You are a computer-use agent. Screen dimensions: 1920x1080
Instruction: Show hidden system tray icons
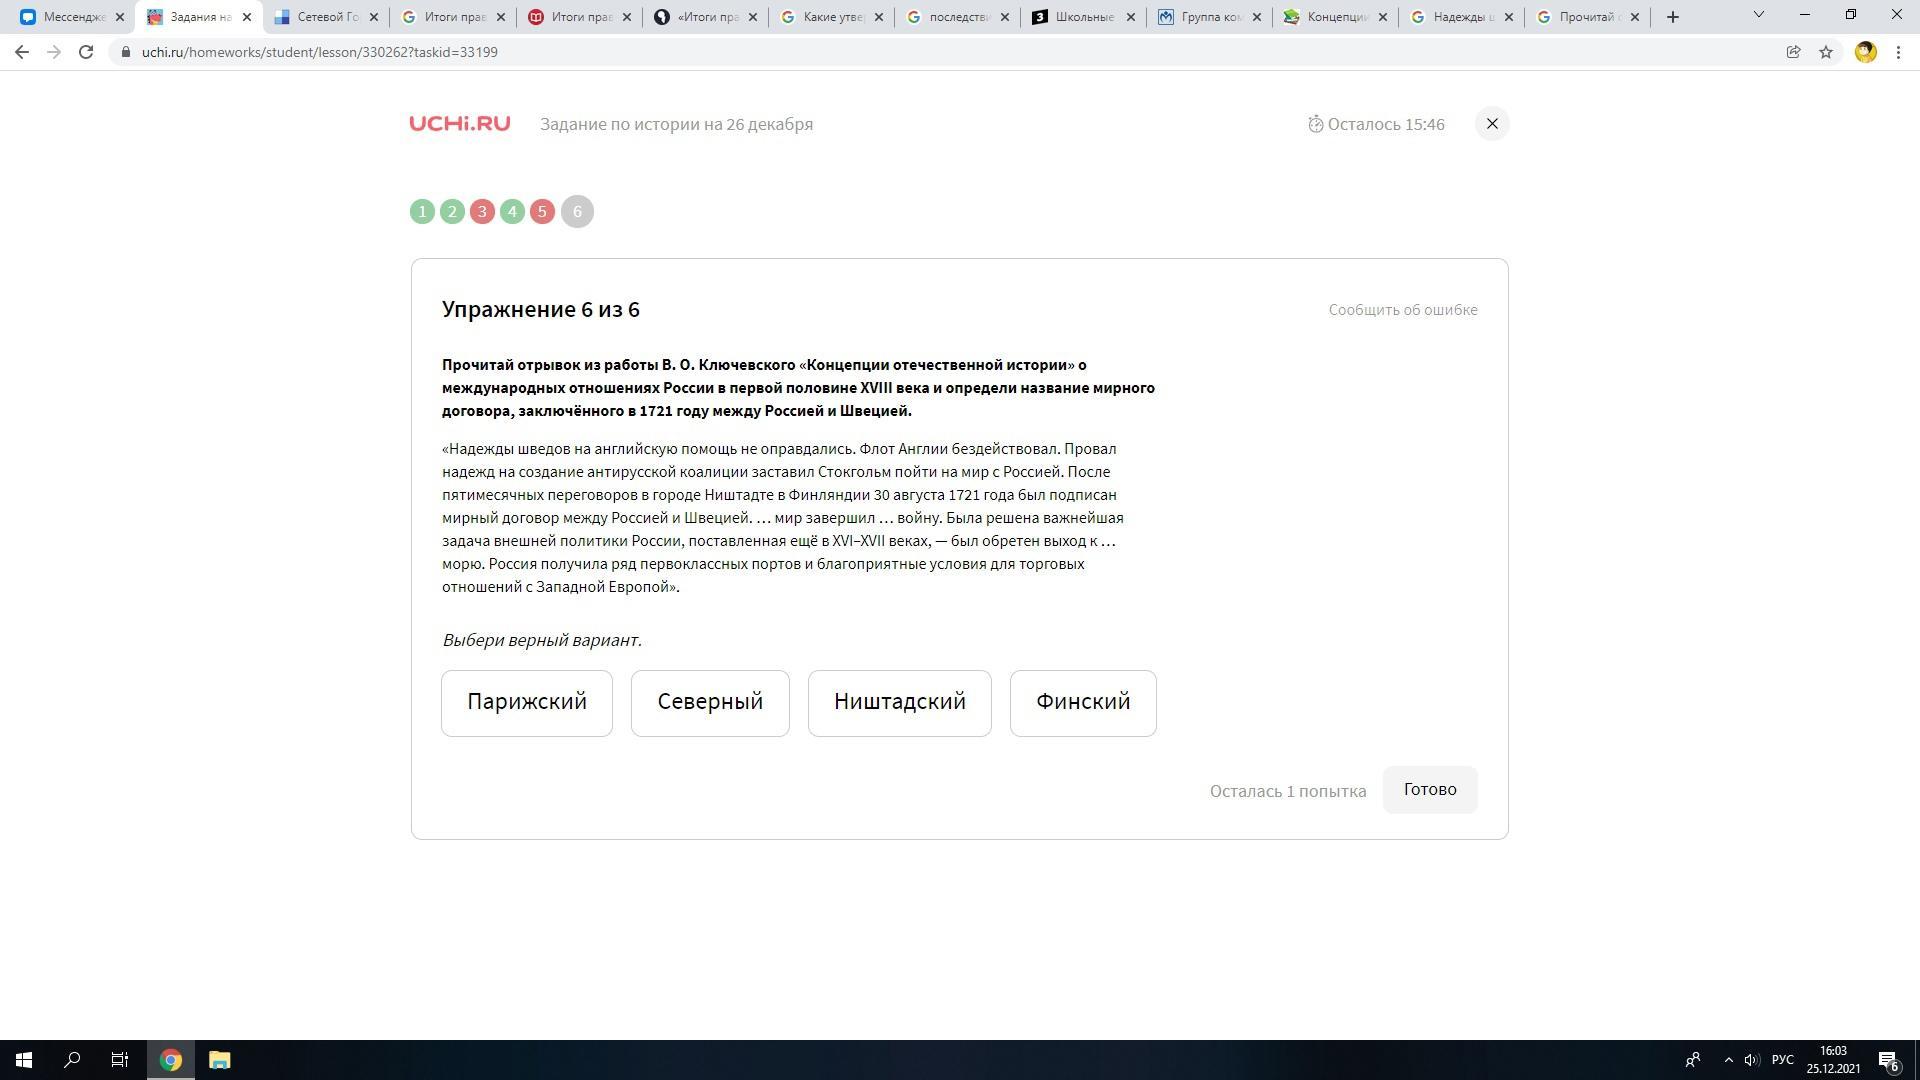coord(1728,1060)
